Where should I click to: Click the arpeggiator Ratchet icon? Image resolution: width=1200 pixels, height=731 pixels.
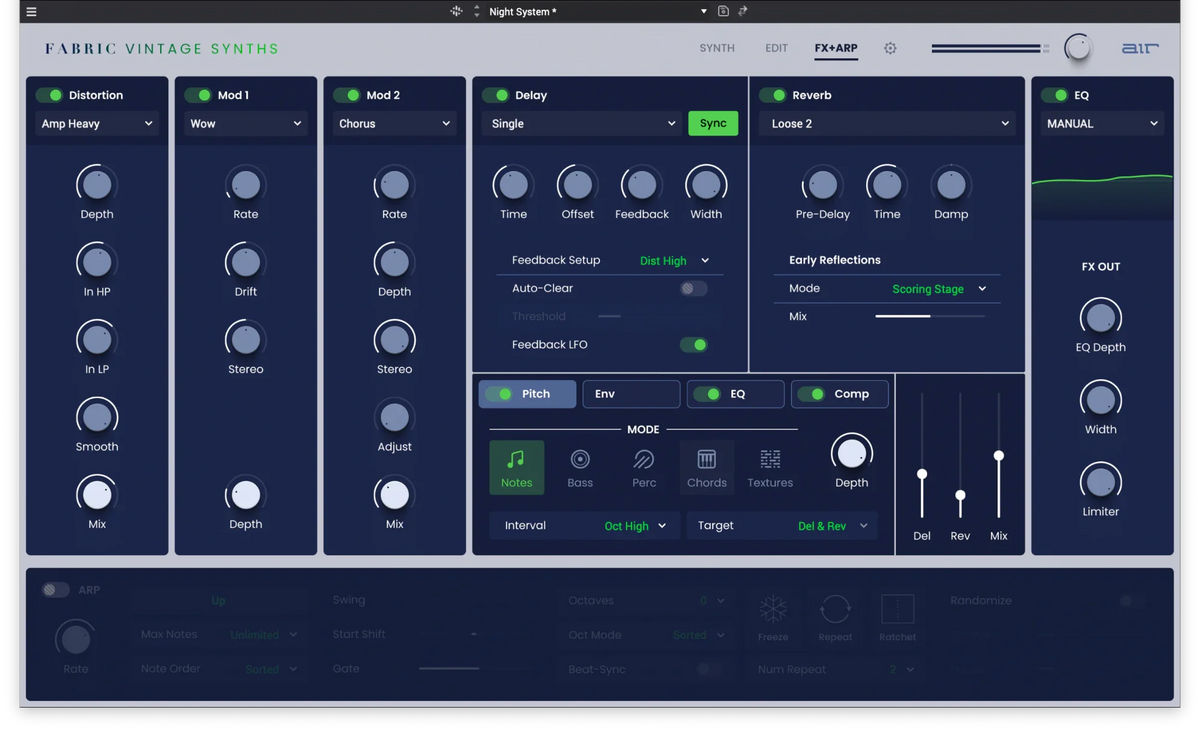click(x=897, y=609)
